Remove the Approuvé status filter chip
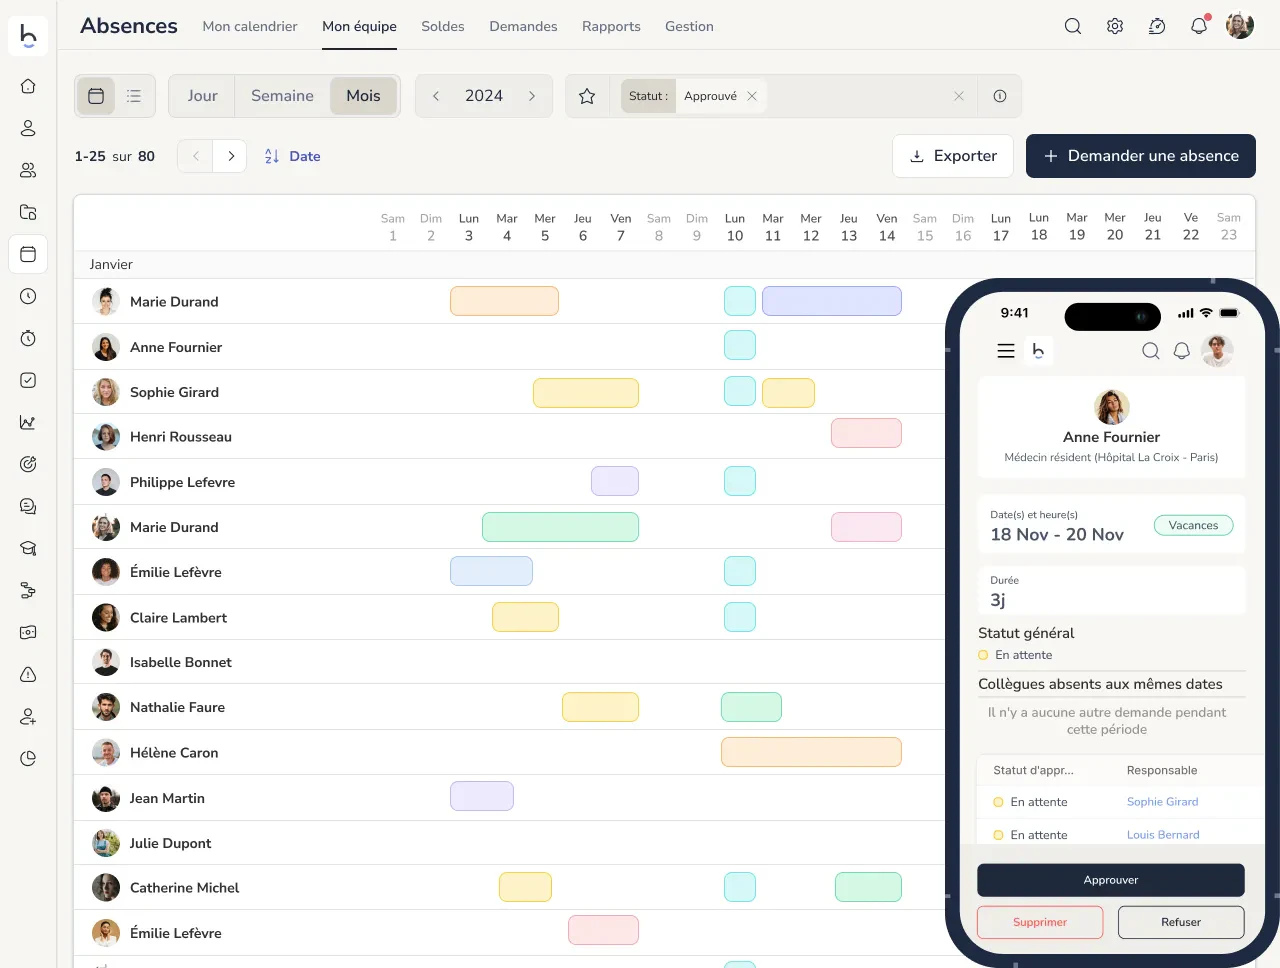The width and height of the screenshot is (1280, 968). pos(752,96)
